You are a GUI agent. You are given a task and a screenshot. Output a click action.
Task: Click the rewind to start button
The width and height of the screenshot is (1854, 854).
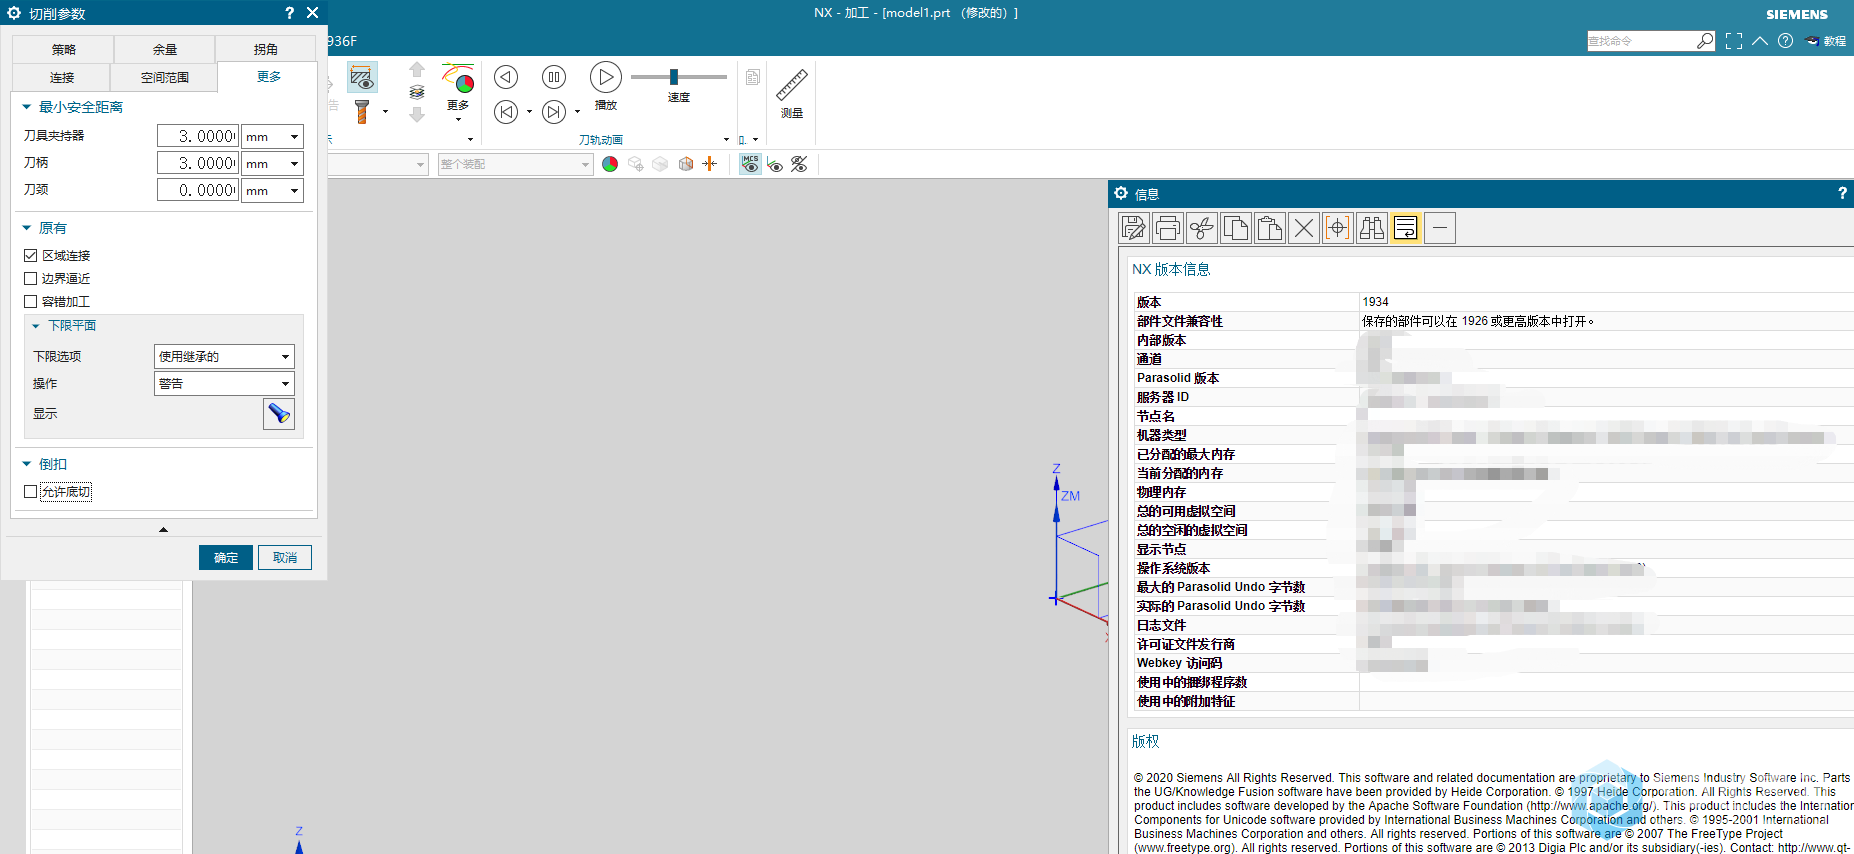[x=507, y=112]
